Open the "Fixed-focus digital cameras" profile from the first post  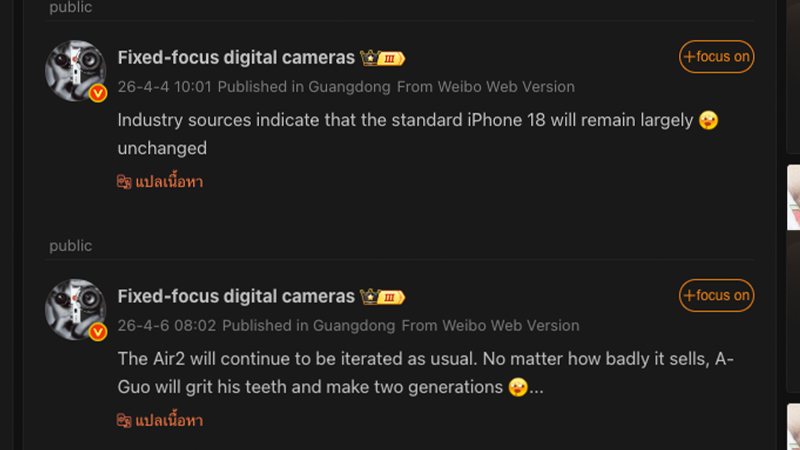pos(236,58)
